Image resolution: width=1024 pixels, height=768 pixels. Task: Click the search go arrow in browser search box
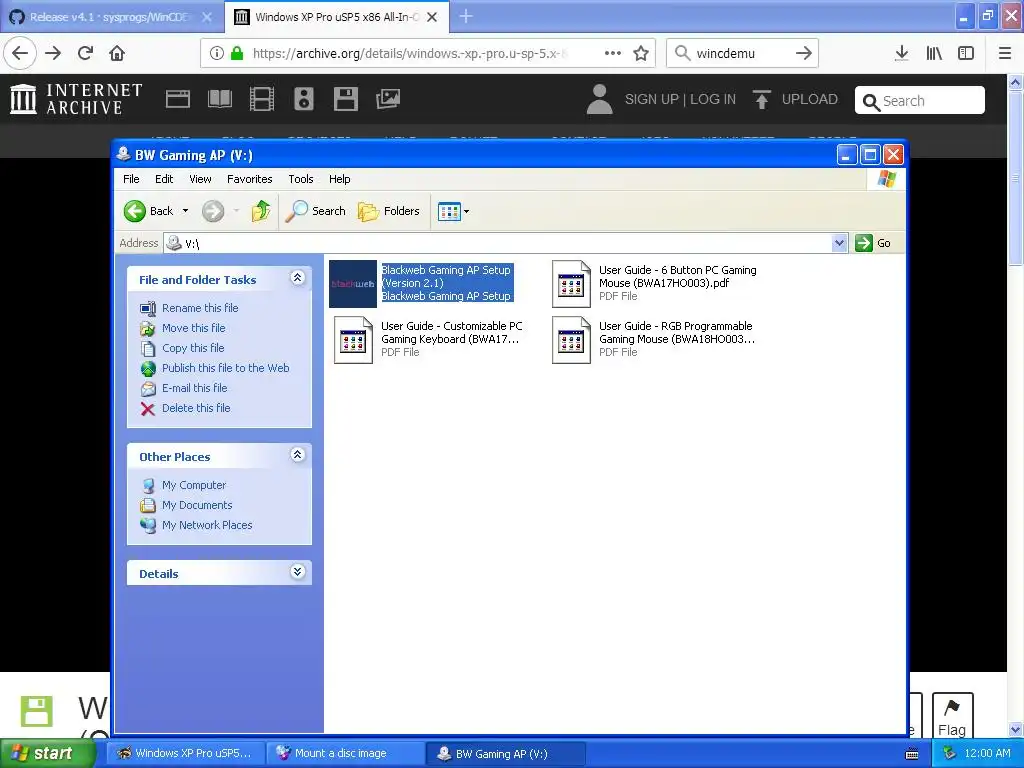(804, 54)
